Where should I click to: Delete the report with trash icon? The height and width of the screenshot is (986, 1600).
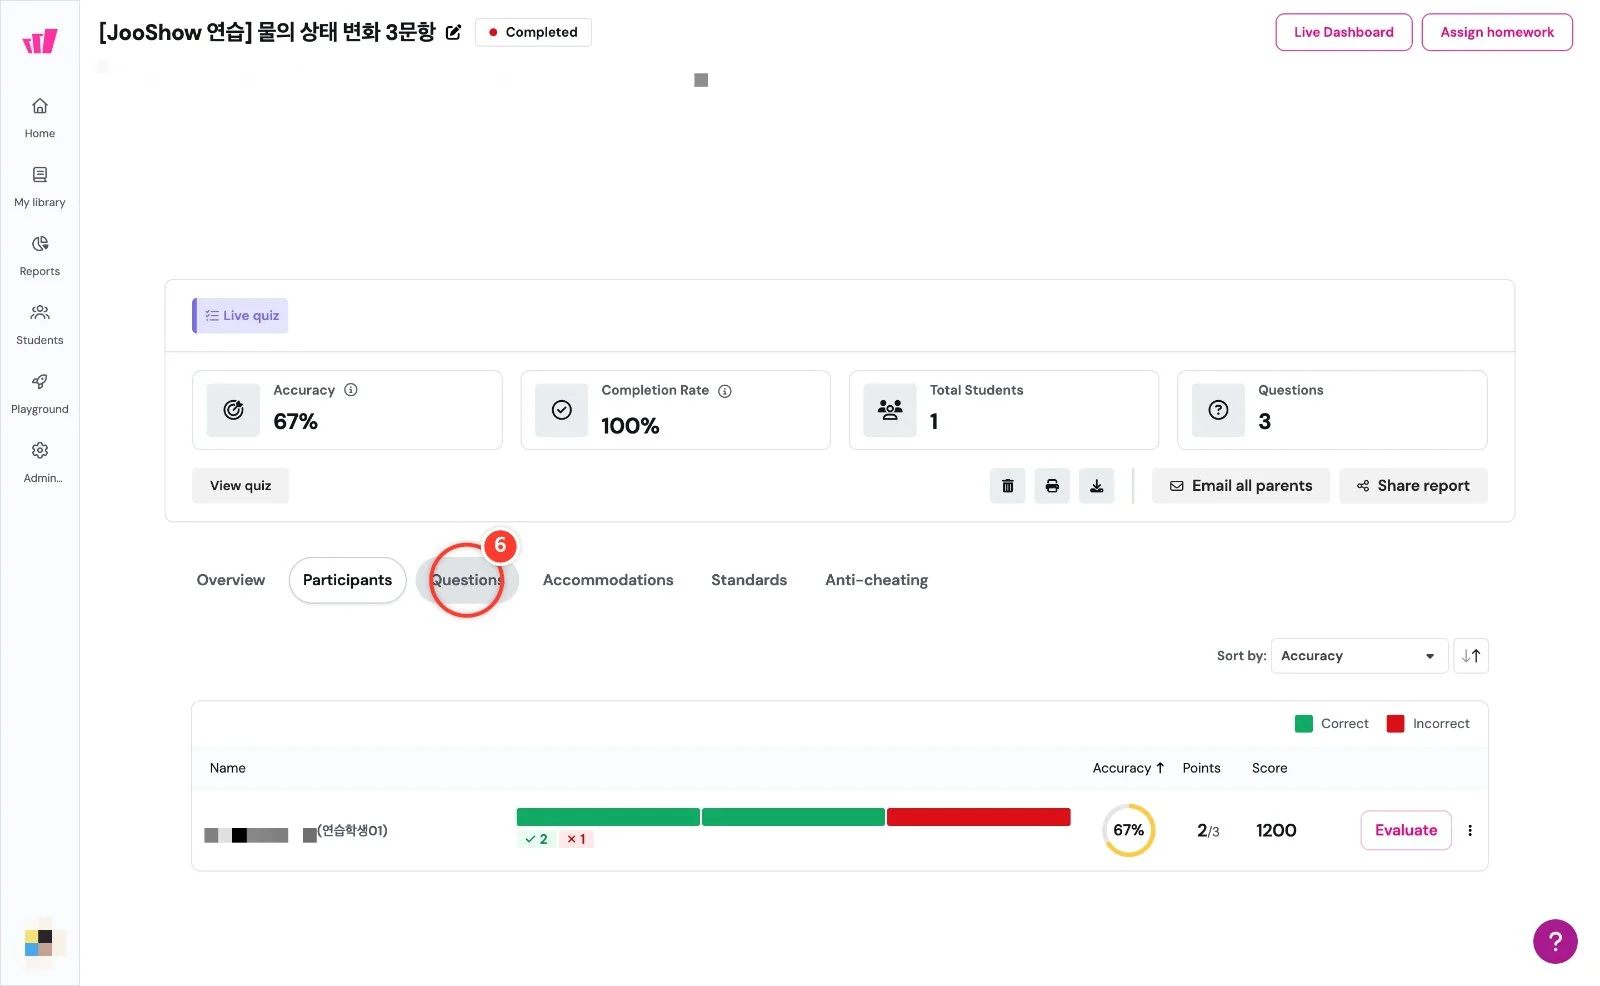[x=1008, y=486]
